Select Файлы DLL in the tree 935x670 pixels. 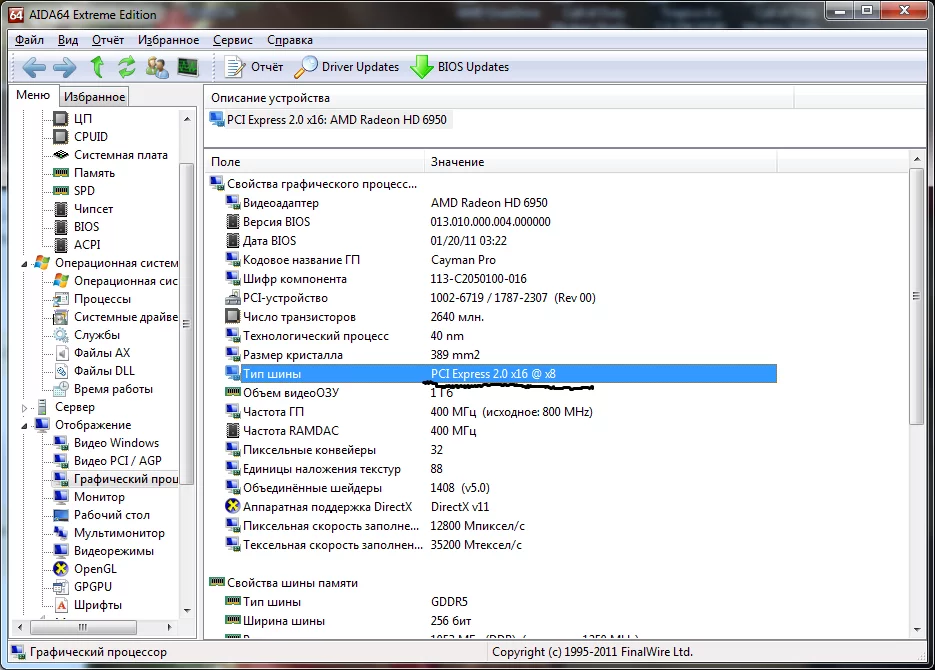pyautogui.click(x=94, y=371)
